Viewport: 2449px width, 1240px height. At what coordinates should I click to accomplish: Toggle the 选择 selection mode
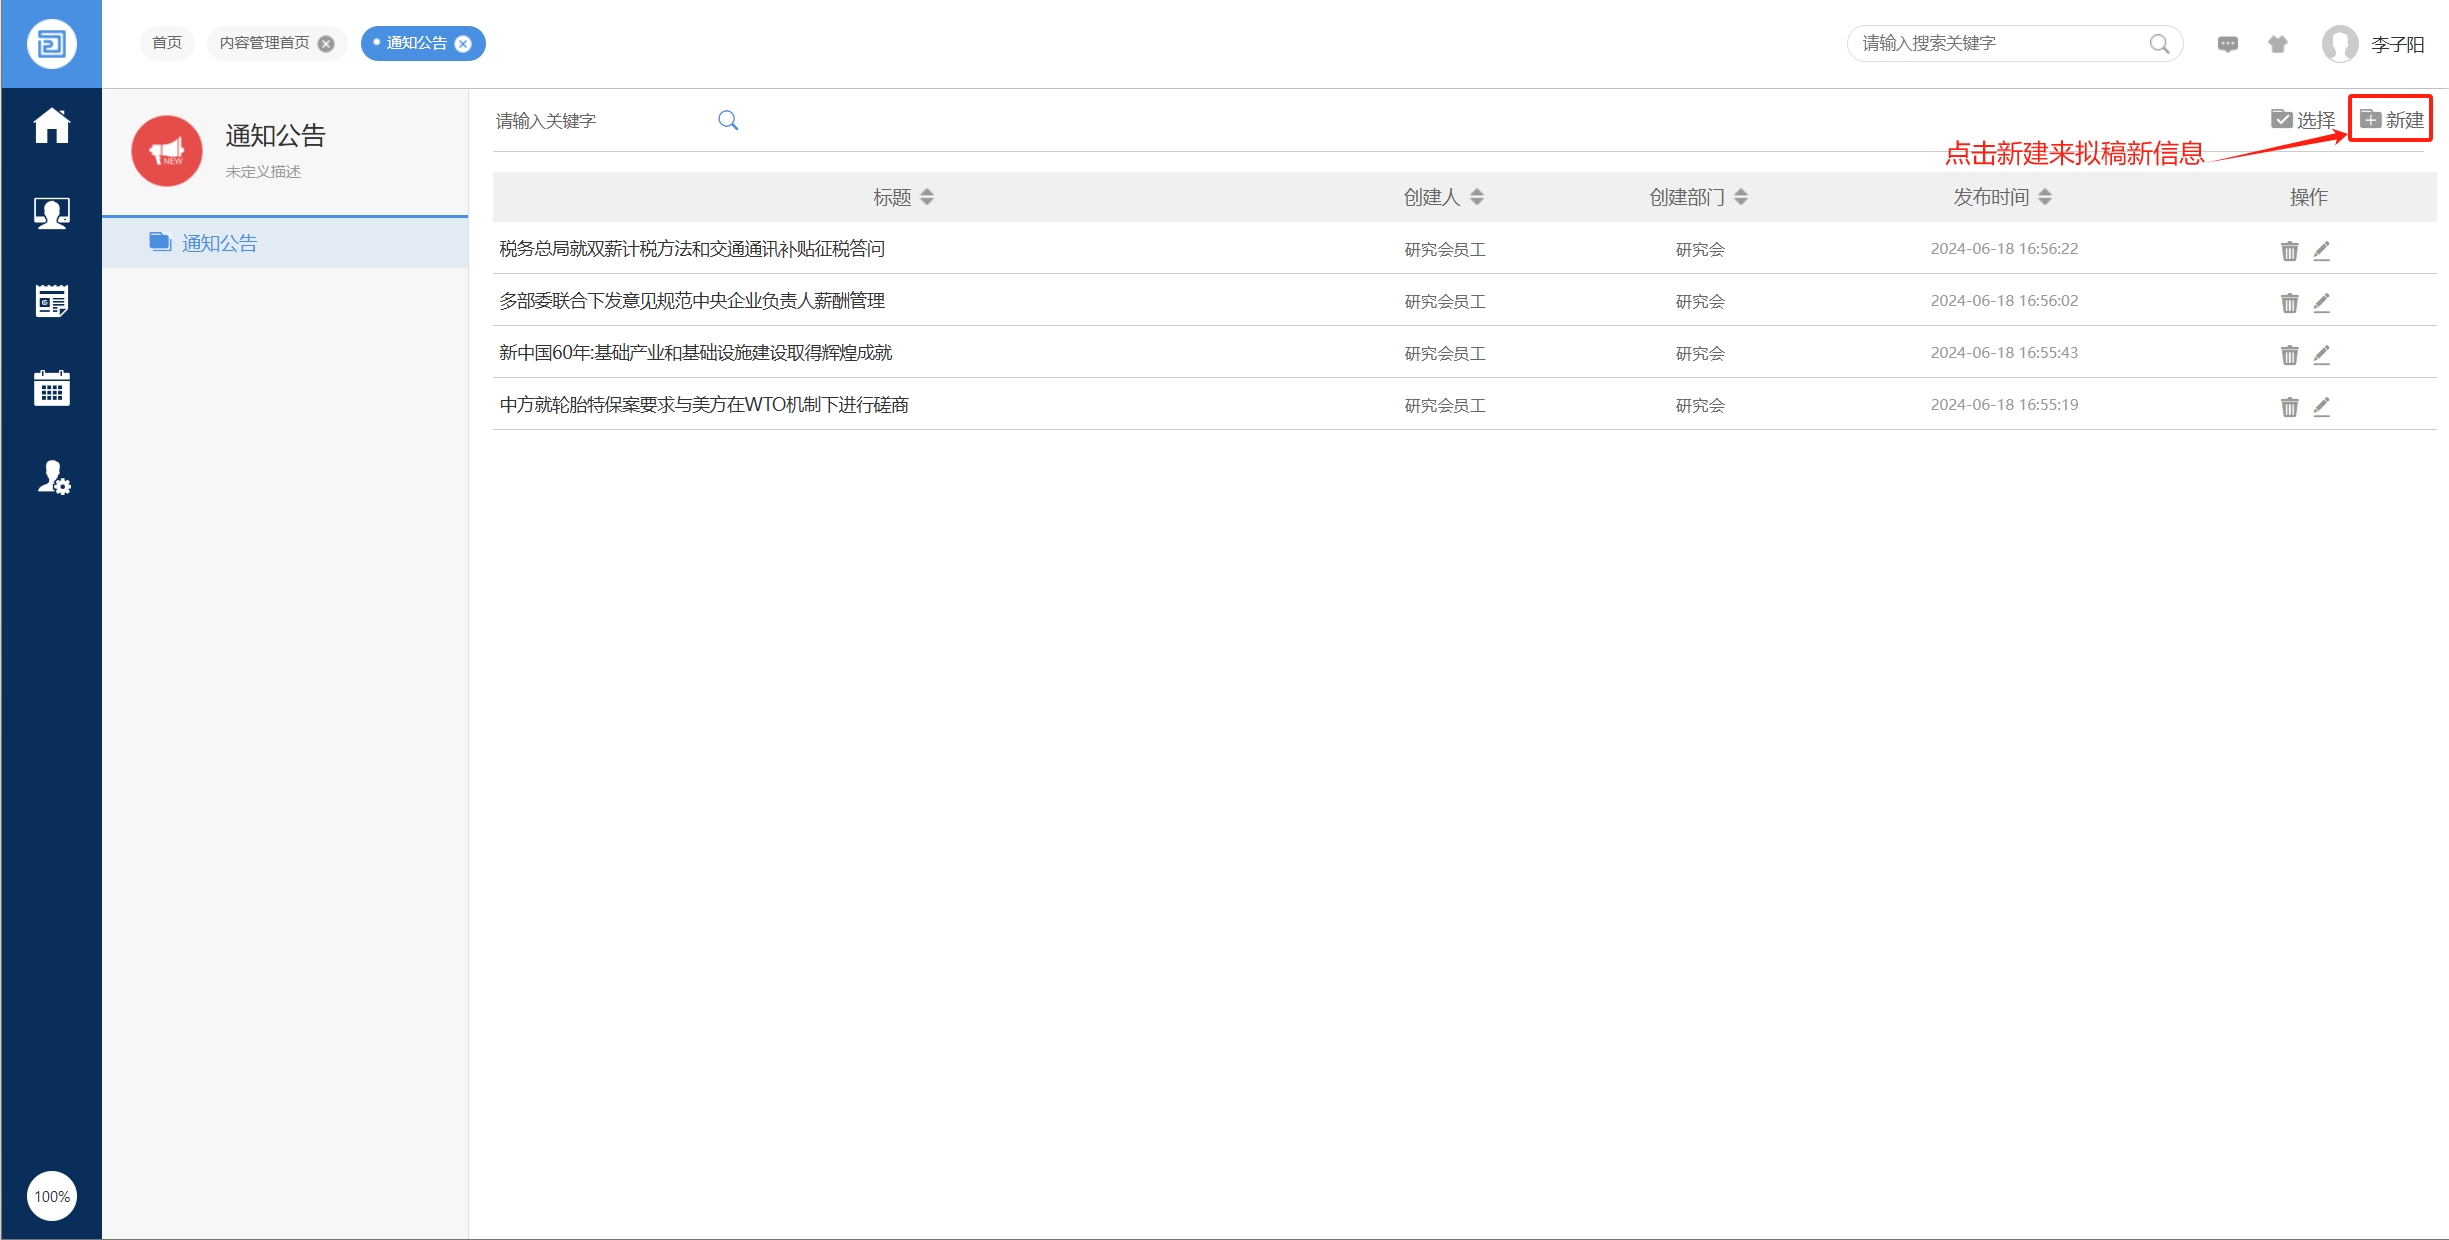click(x=2302, y=120)
